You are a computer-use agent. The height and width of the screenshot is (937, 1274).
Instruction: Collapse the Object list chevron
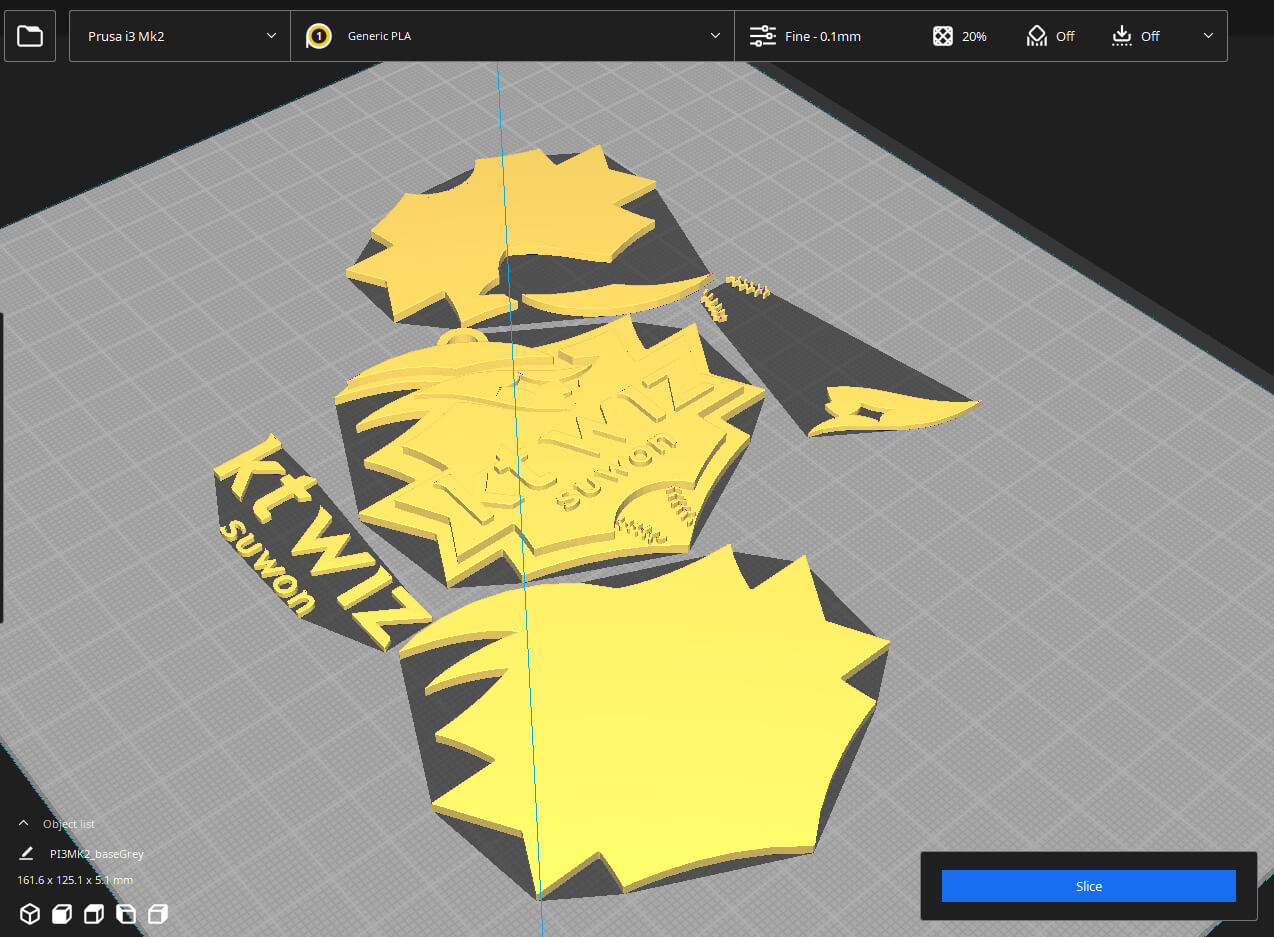click(x=24, y=823)
